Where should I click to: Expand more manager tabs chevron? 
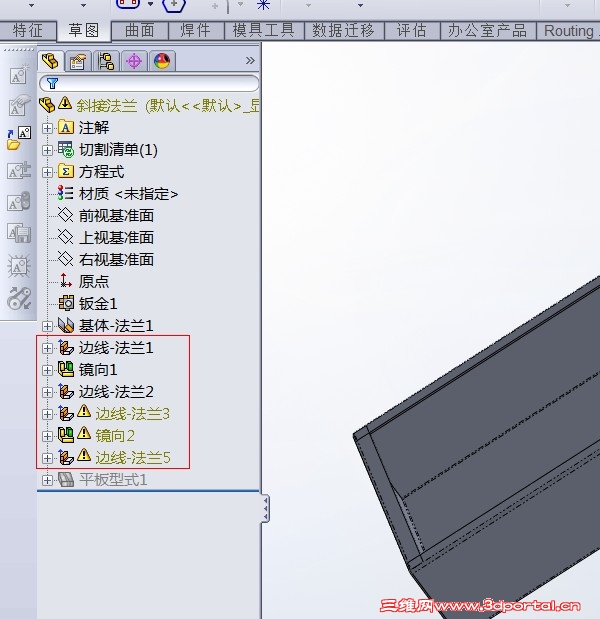coord(250,60)
